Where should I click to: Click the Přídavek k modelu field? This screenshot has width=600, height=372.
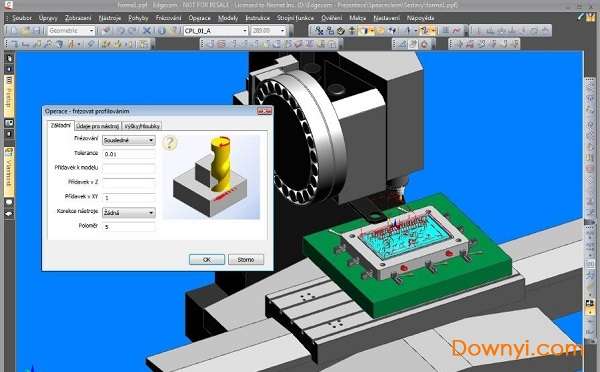[129, 168]
